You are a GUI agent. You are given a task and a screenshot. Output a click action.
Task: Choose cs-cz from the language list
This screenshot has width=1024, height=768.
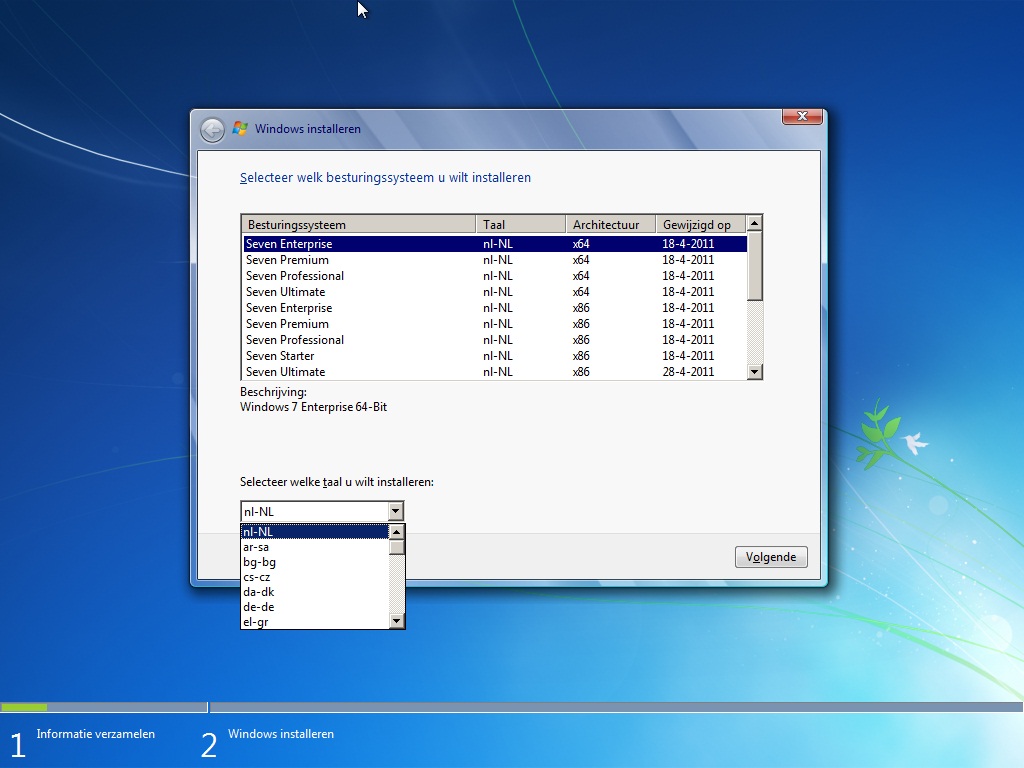[x=315, y=577]
